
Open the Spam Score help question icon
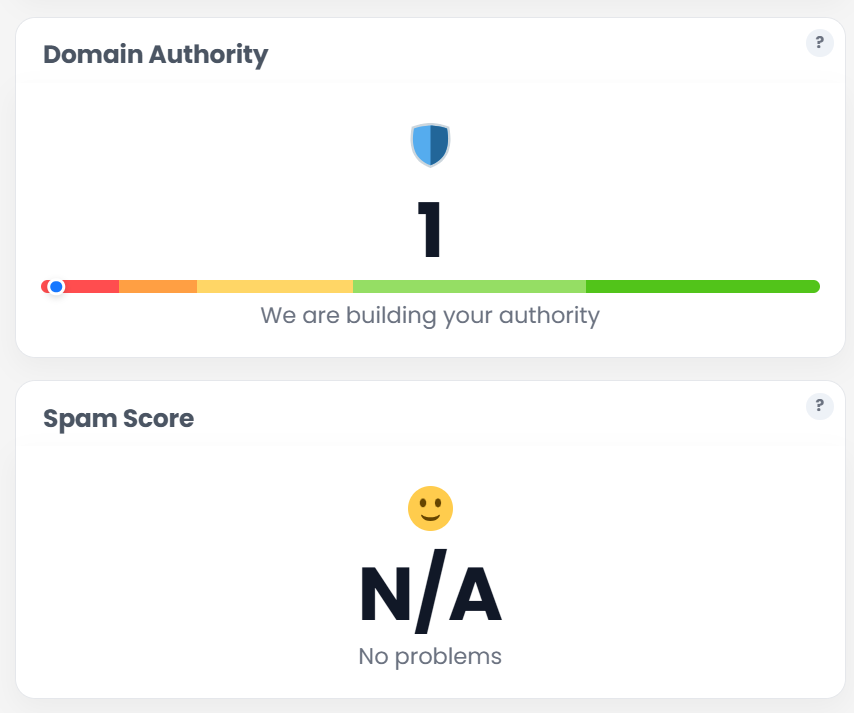click(x=819, y=405)
